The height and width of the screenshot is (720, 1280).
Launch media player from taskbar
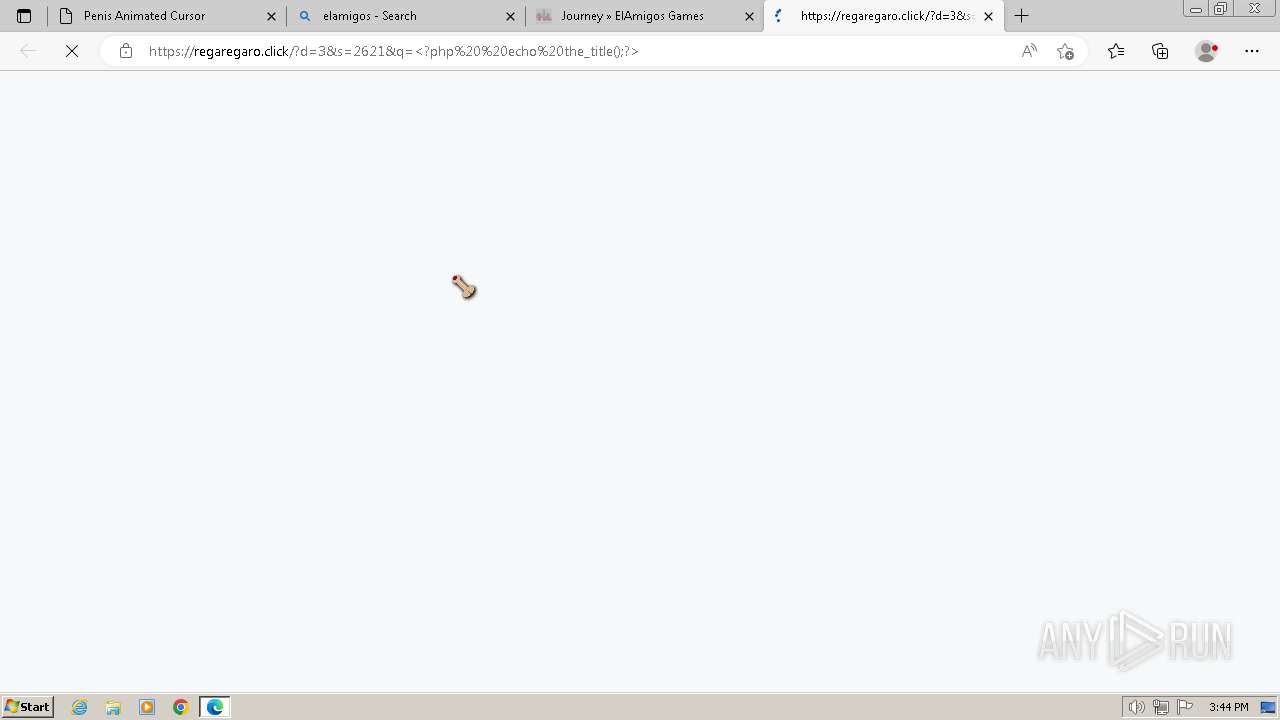[147, 707]
